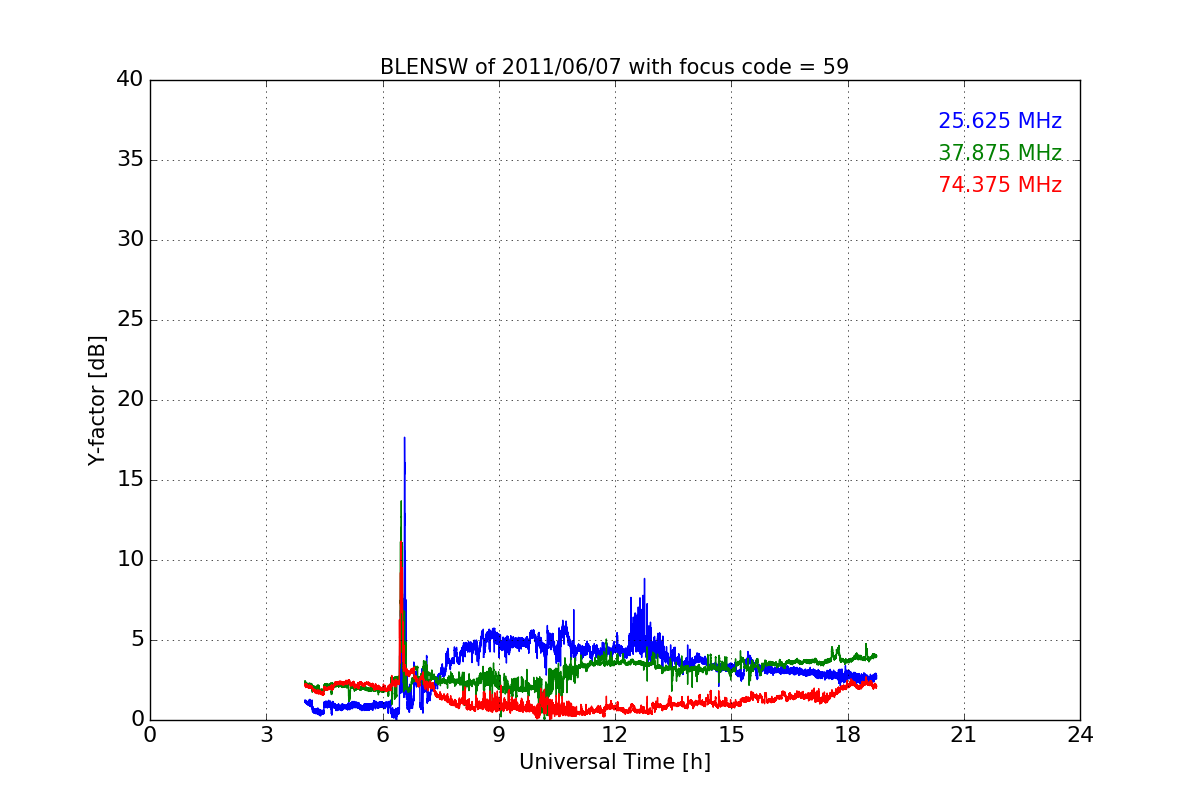This screenshot has height=800, width=1200.
Task: Click the y-axis tick label 30
Action: coord(130,239)
